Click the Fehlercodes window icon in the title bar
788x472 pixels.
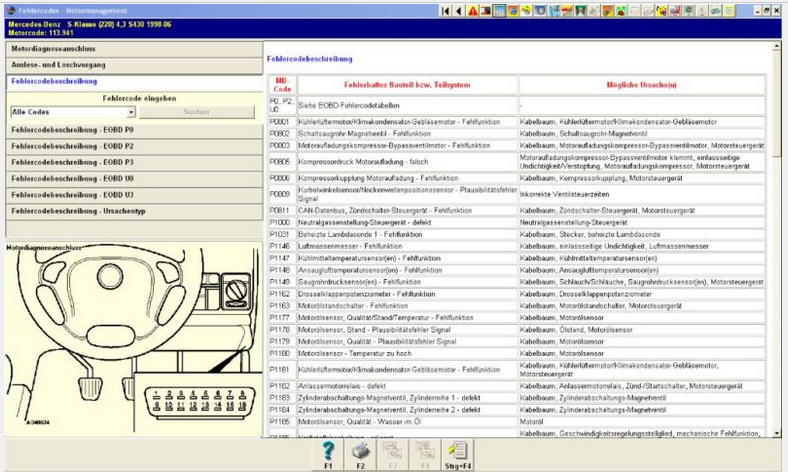(9, 8)
